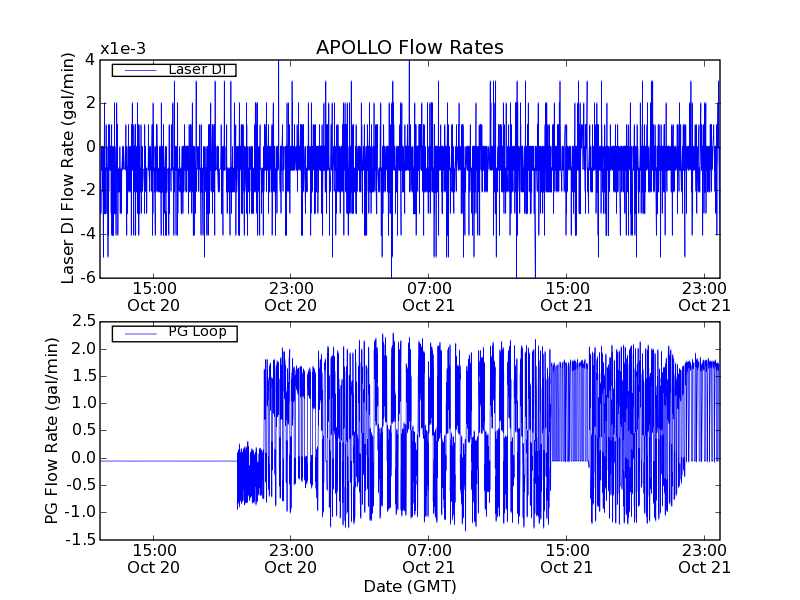800x600 pixels.
Task: Click the "-6" y-axis tick on Laser DI plot
Action: 88,277
